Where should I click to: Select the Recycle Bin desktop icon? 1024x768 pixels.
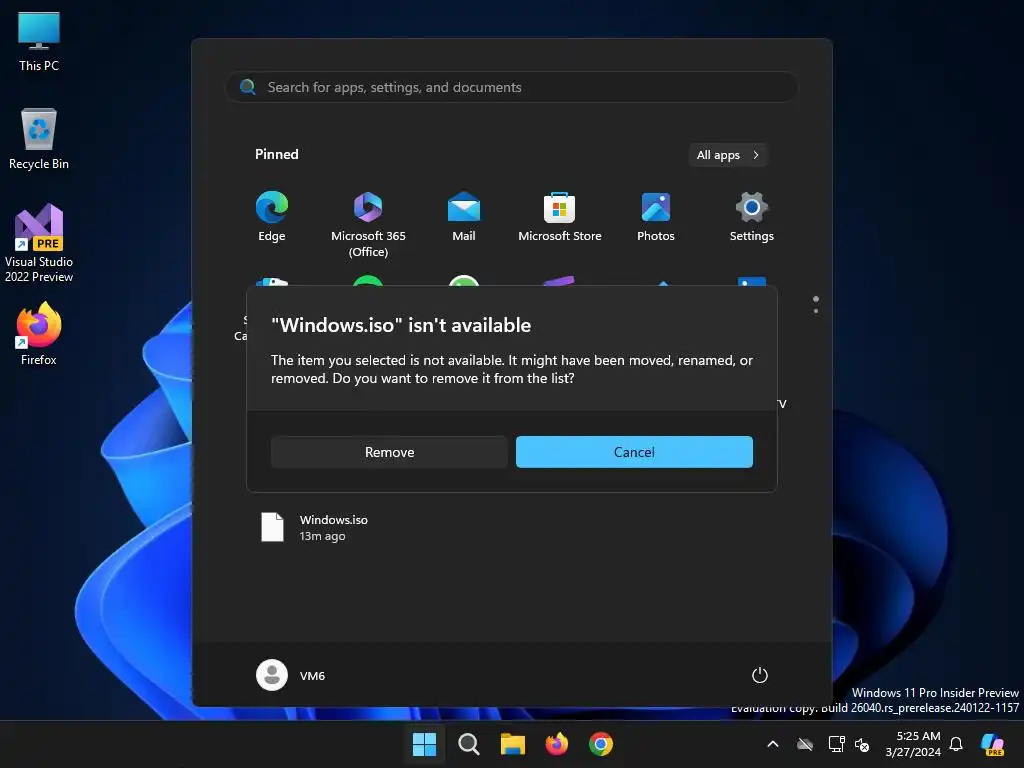39,139
